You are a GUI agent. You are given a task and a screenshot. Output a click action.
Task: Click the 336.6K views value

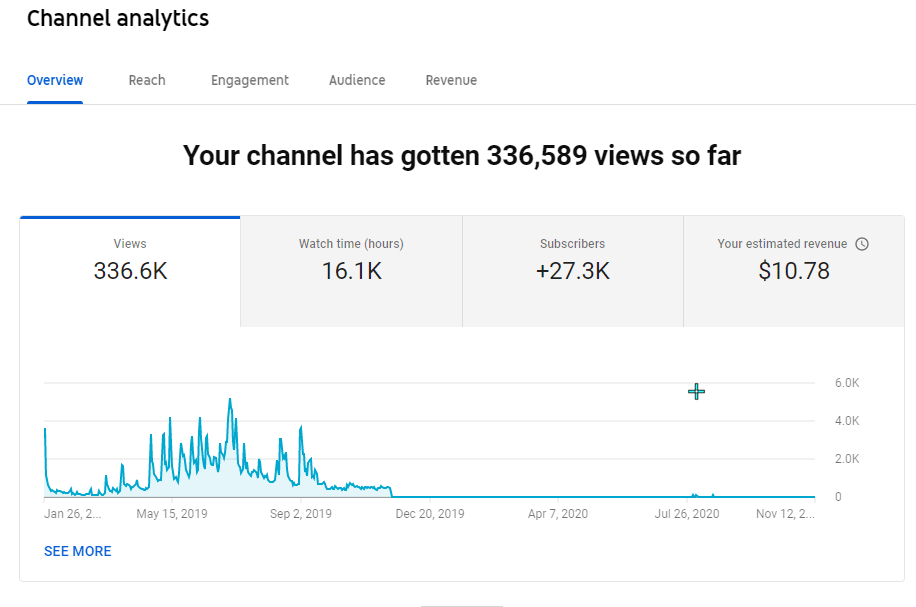pyautogui.click(x=130, y=271)
